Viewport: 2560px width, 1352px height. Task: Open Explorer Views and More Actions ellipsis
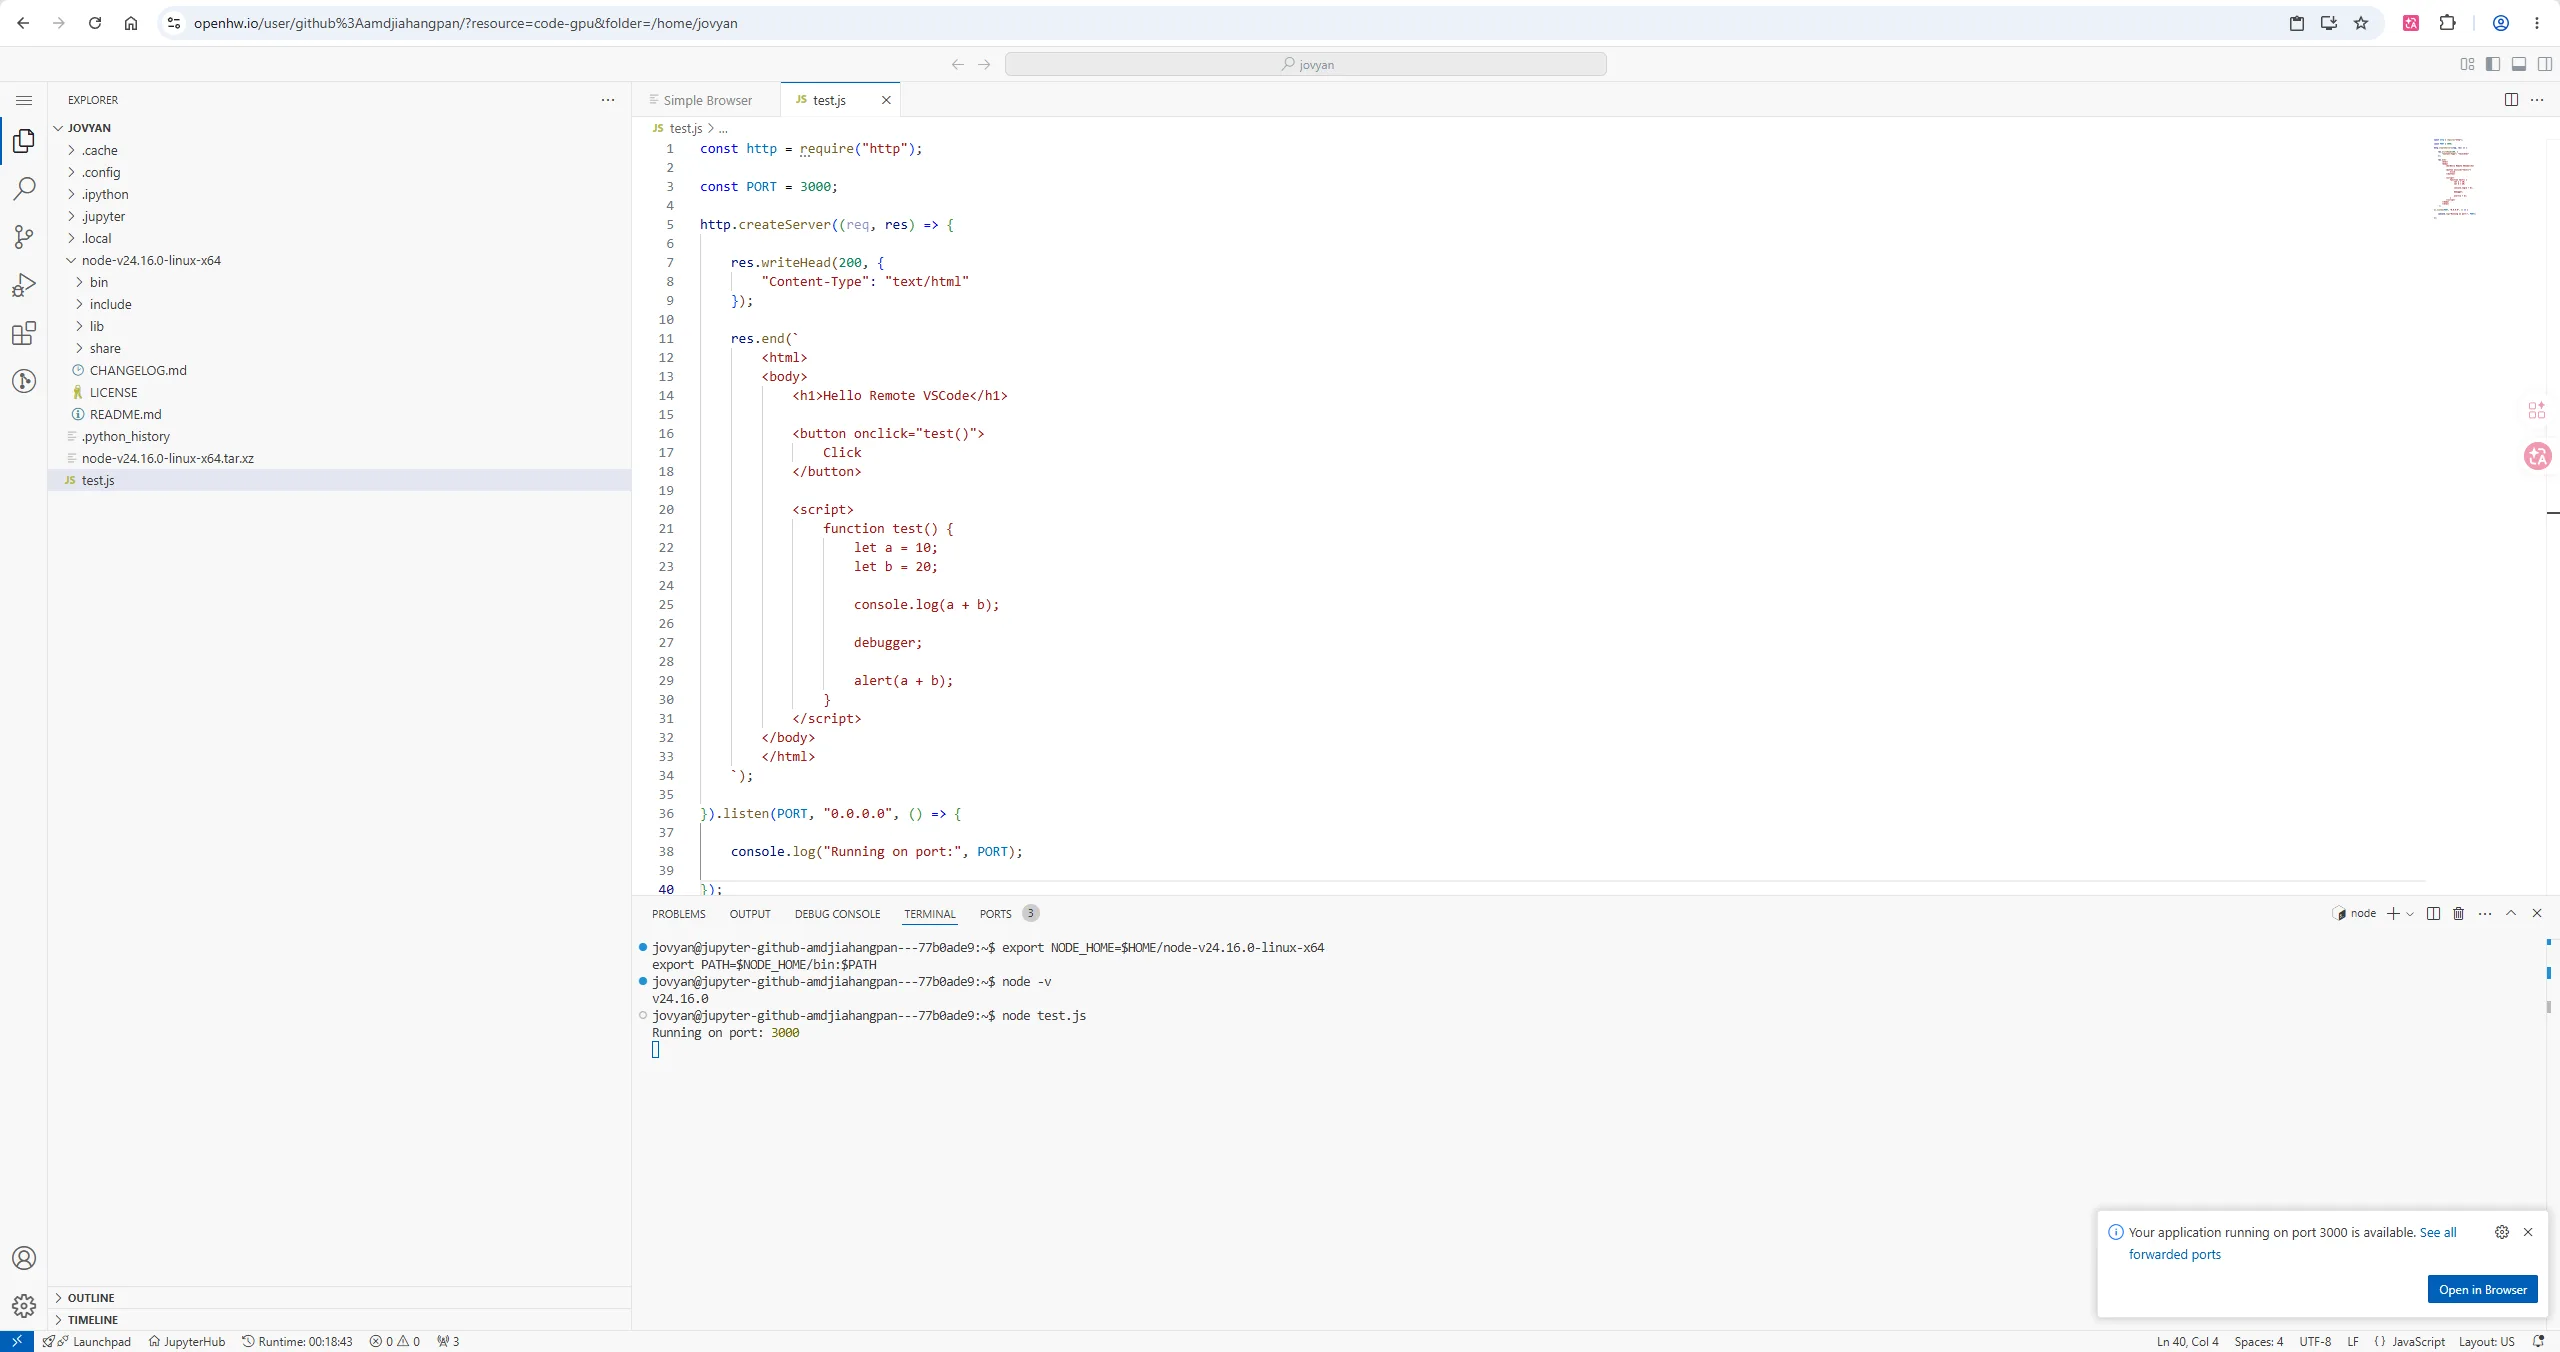pos(608,100)
